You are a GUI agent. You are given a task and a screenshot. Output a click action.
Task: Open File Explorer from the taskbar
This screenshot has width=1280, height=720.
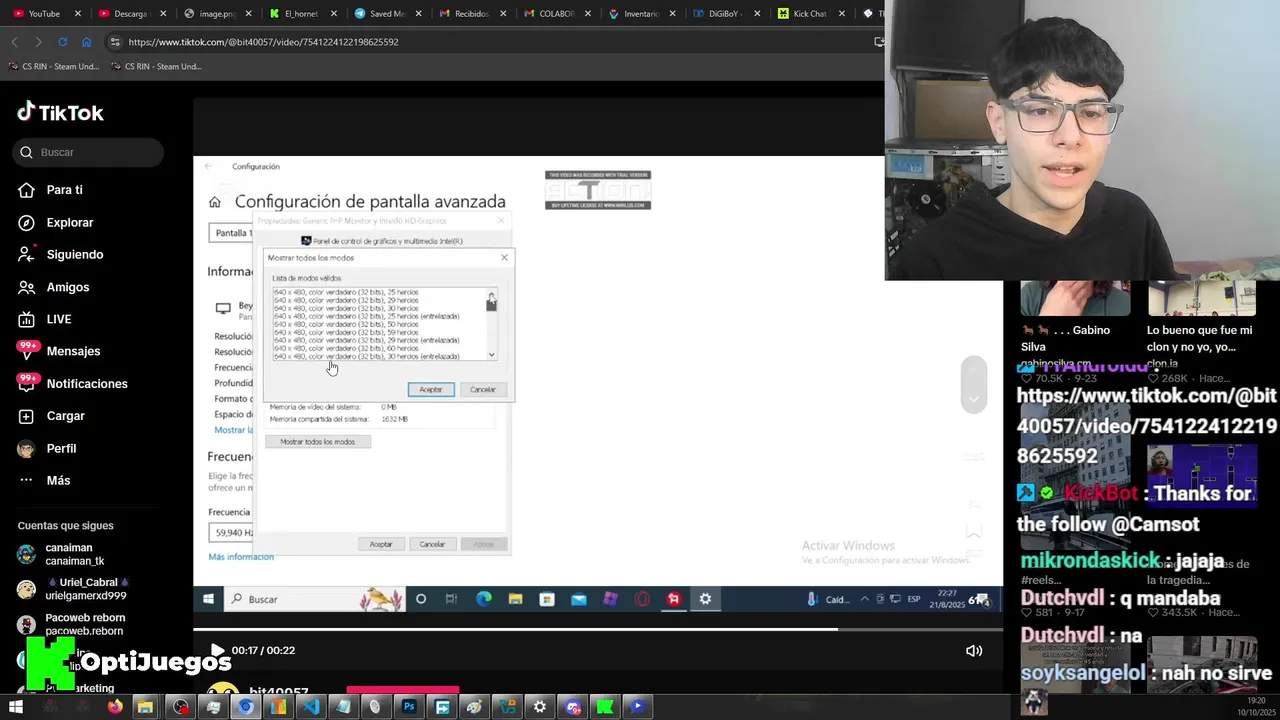[x=145, y=707]
